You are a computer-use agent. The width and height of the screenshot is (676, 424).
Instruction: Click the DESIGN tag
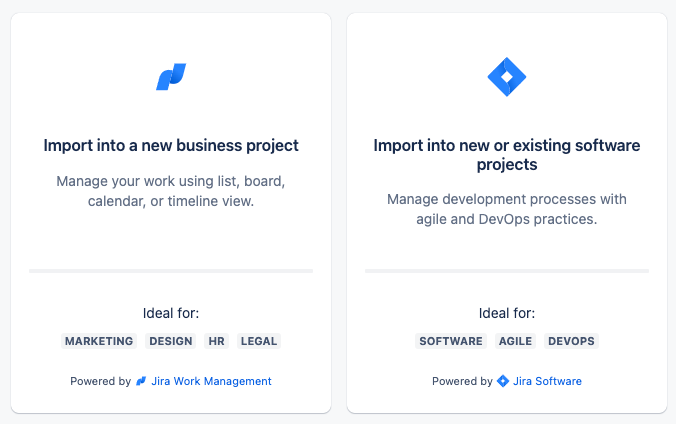[x=171, y=341]
